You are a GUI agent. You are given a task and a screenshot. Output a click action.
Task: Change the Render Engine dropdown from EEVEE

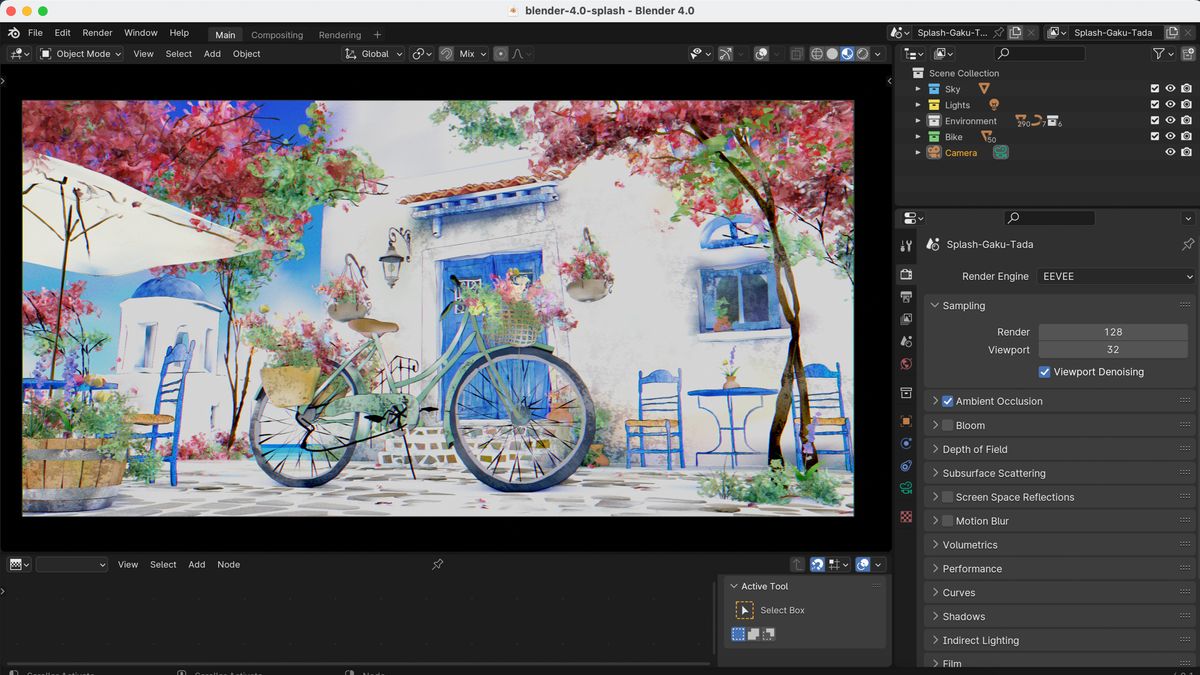pos(1115,276)
